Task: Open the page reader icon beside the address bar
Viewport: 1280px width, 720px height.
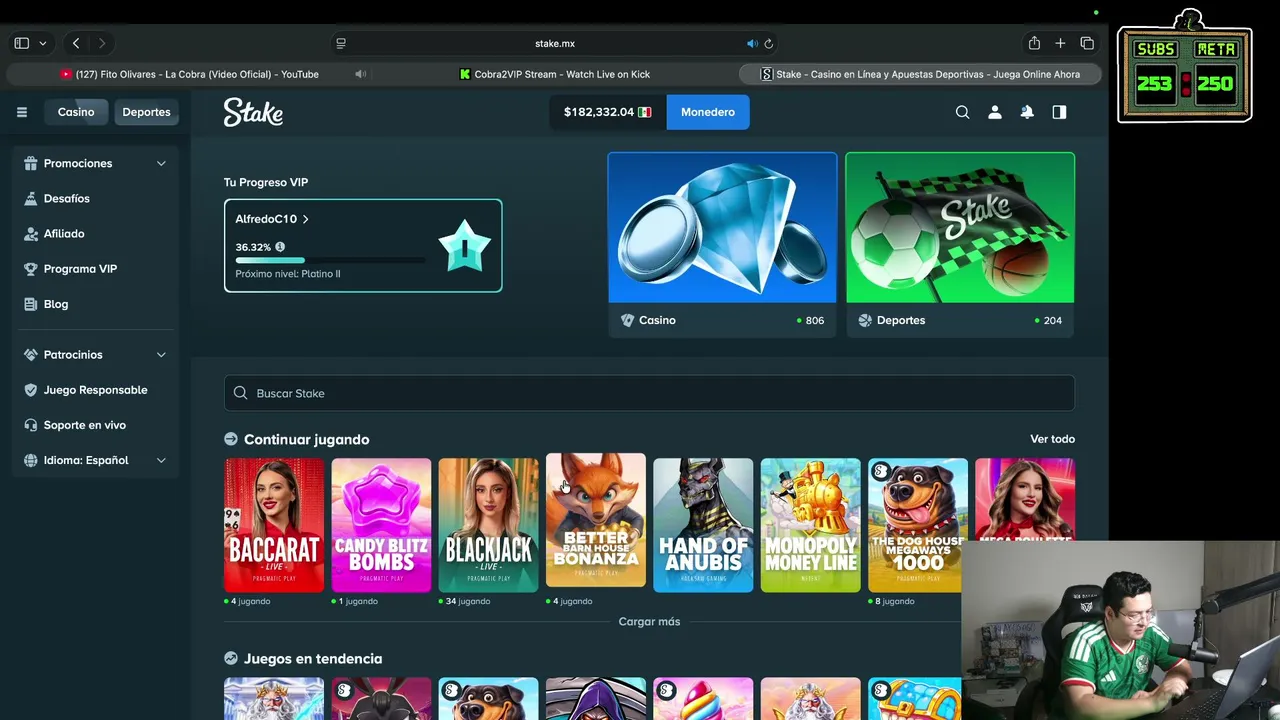Action: click(341, 43)
